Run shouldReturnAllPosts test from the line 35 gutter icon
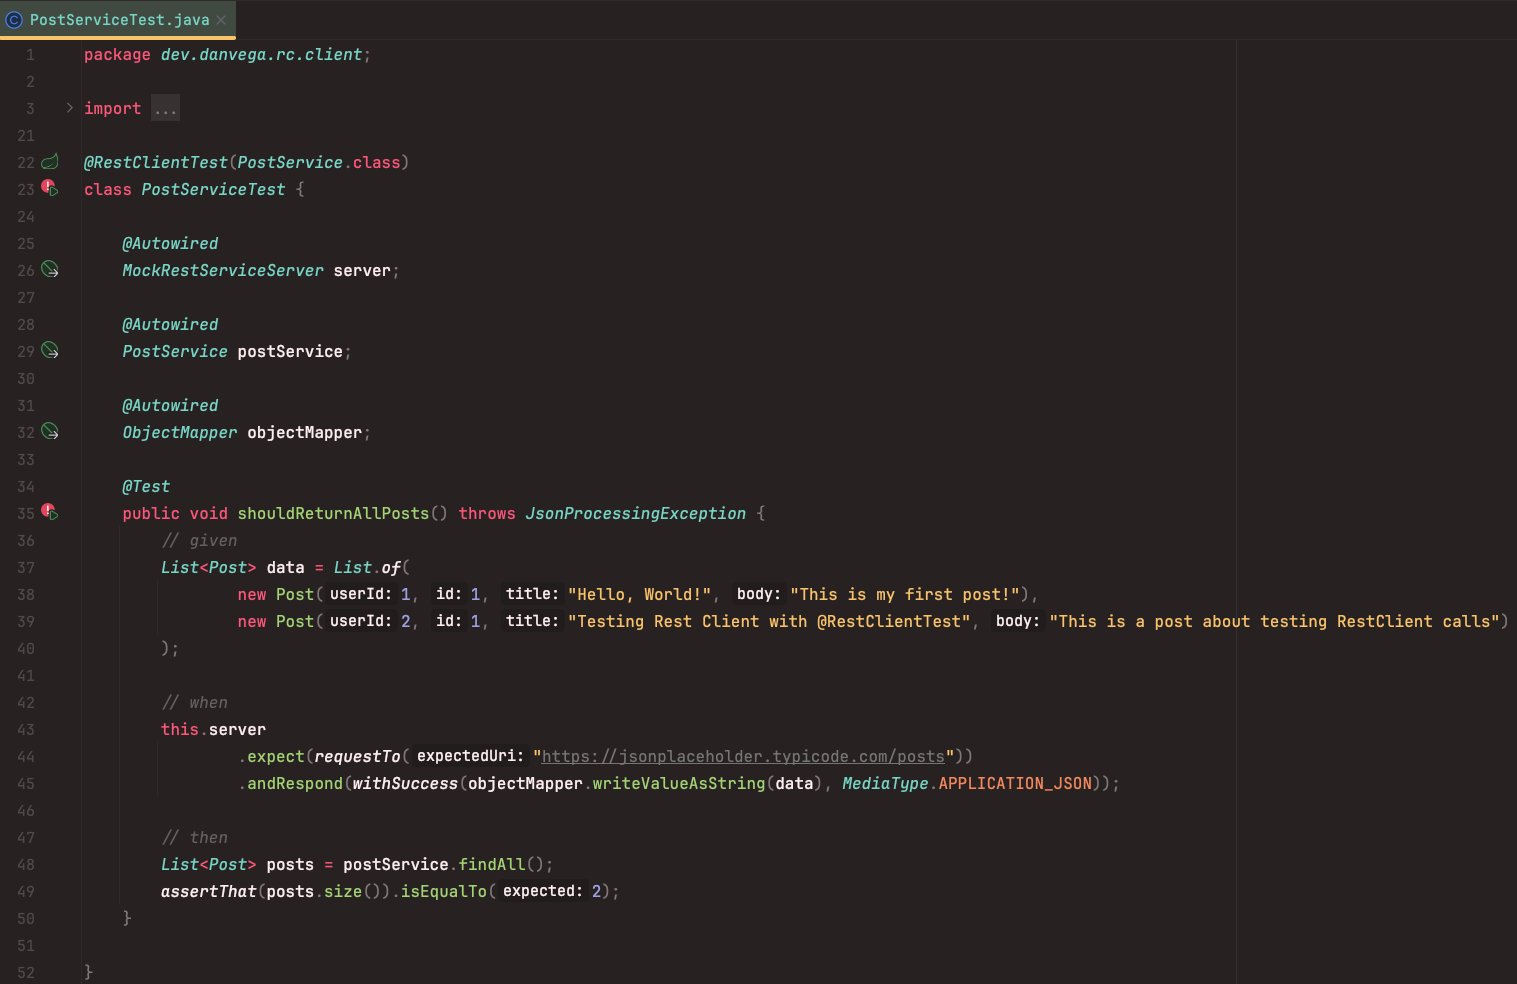This screenshot has width=1517, height=984. click(x=50, y=513)
